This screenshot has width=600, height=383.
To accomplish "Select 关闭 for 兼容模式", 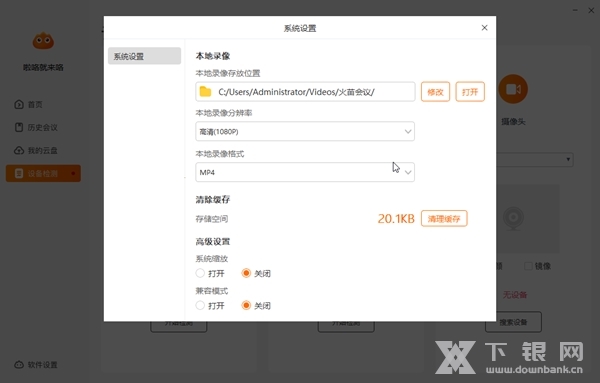I will (x=246, y=305).
